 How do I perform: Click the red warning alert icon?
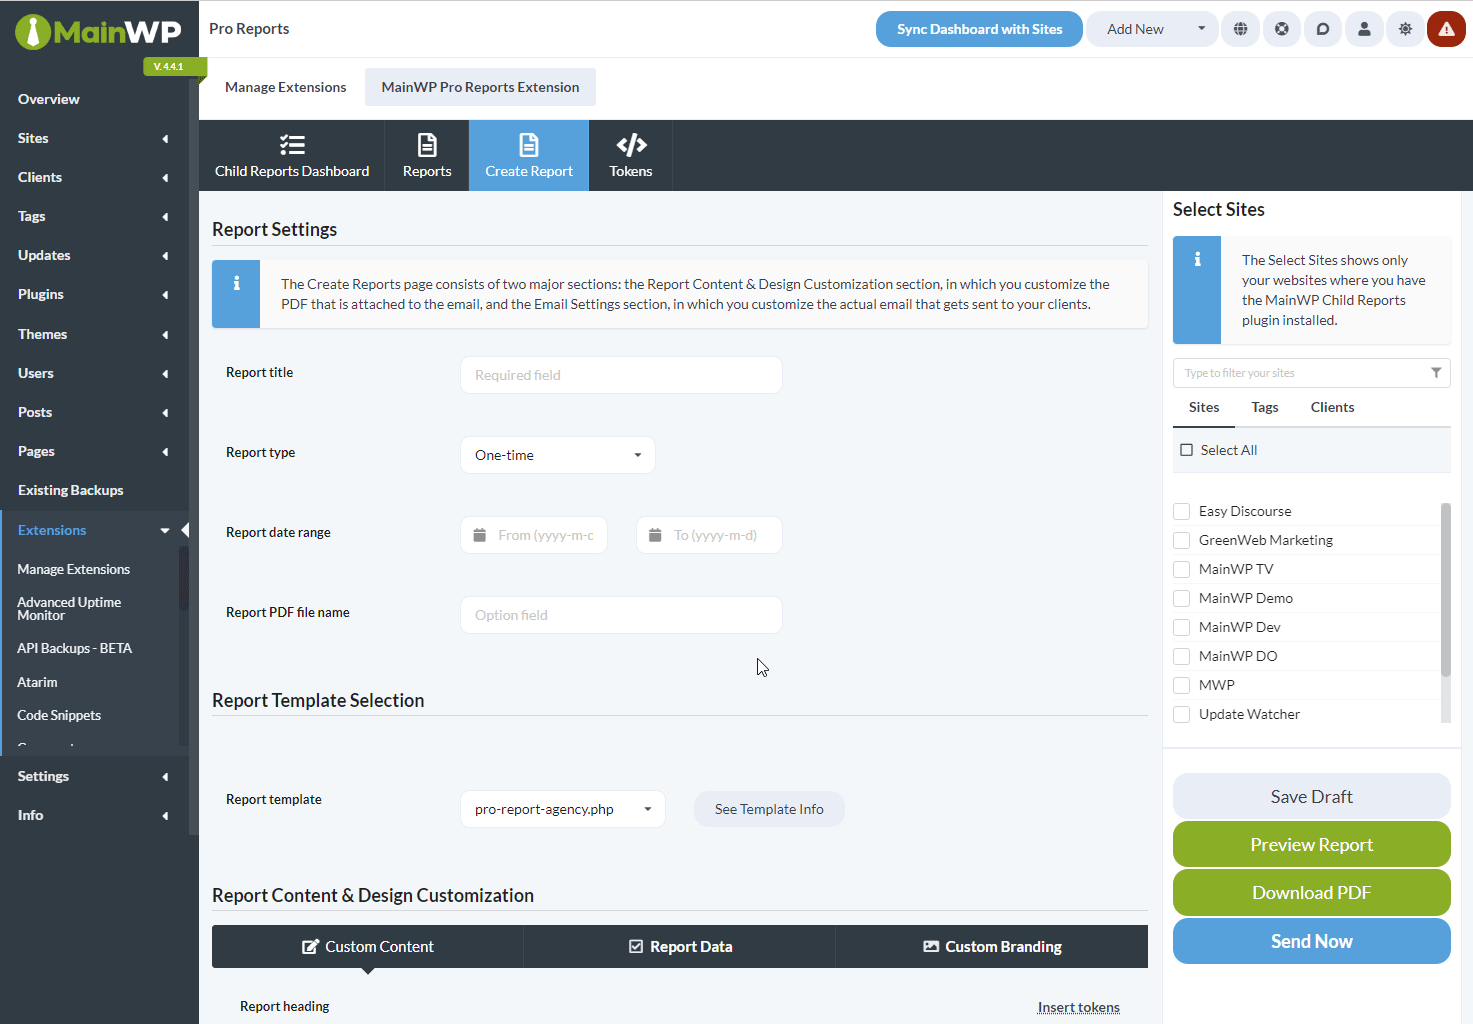[x=1446, y=29]
